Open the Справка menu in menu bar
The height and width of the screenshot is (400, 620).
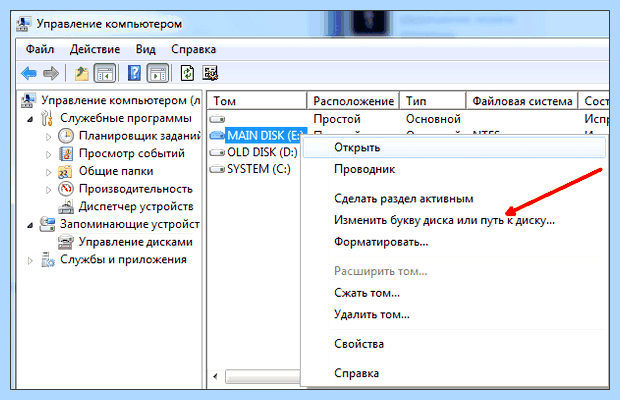click(193, 49)
